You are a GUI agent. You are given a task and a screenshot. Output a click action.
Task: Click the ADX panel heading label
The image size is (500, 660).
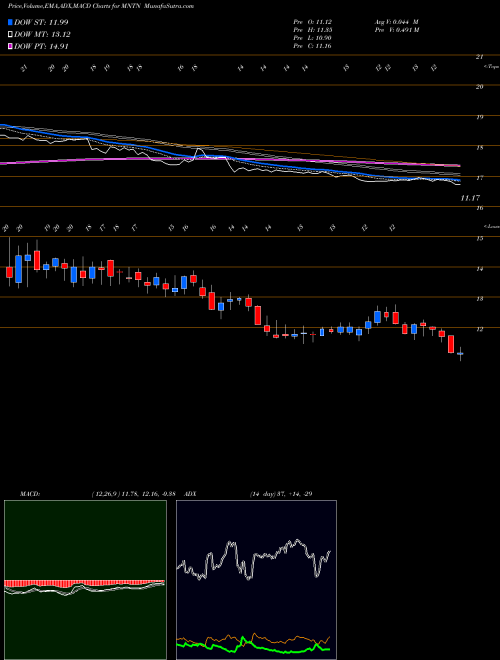click(191, 494)
